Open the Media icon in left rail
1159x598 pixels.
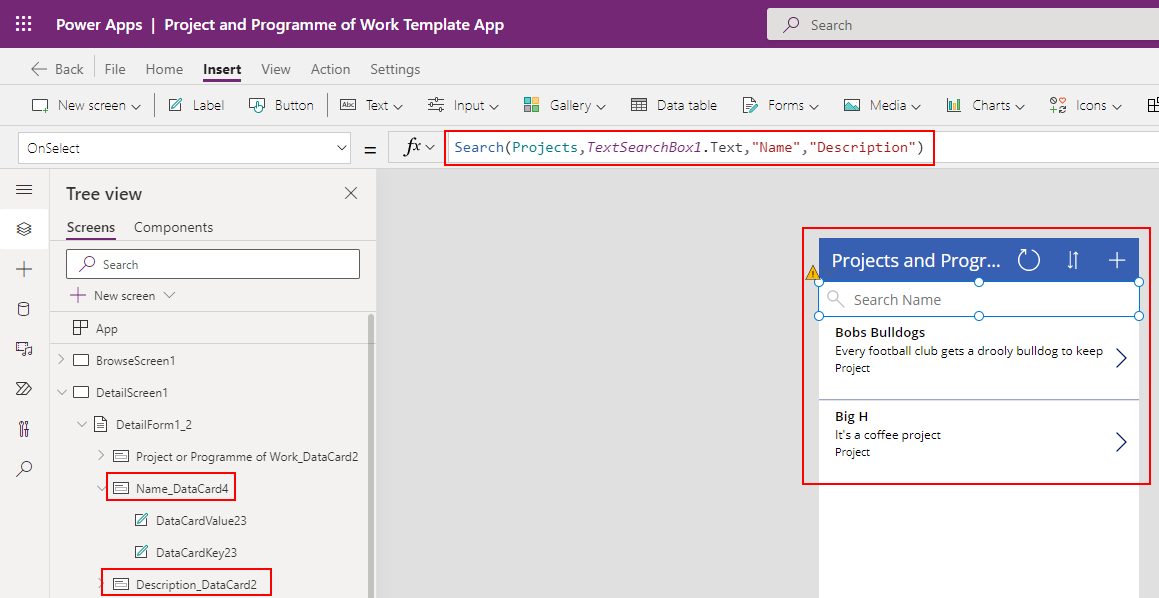24,348
